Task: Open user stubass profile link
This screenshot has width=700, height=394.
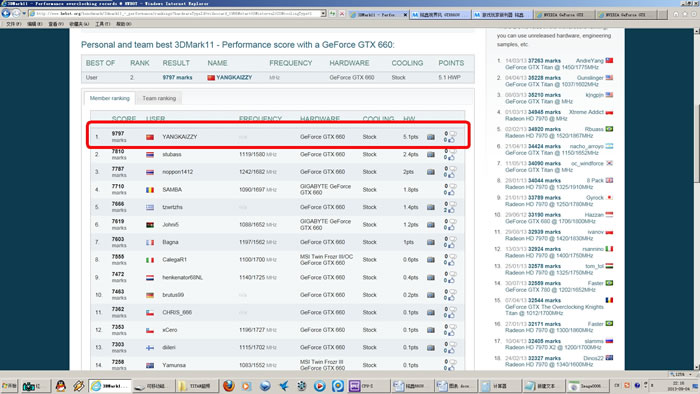Action: point(172,154)
